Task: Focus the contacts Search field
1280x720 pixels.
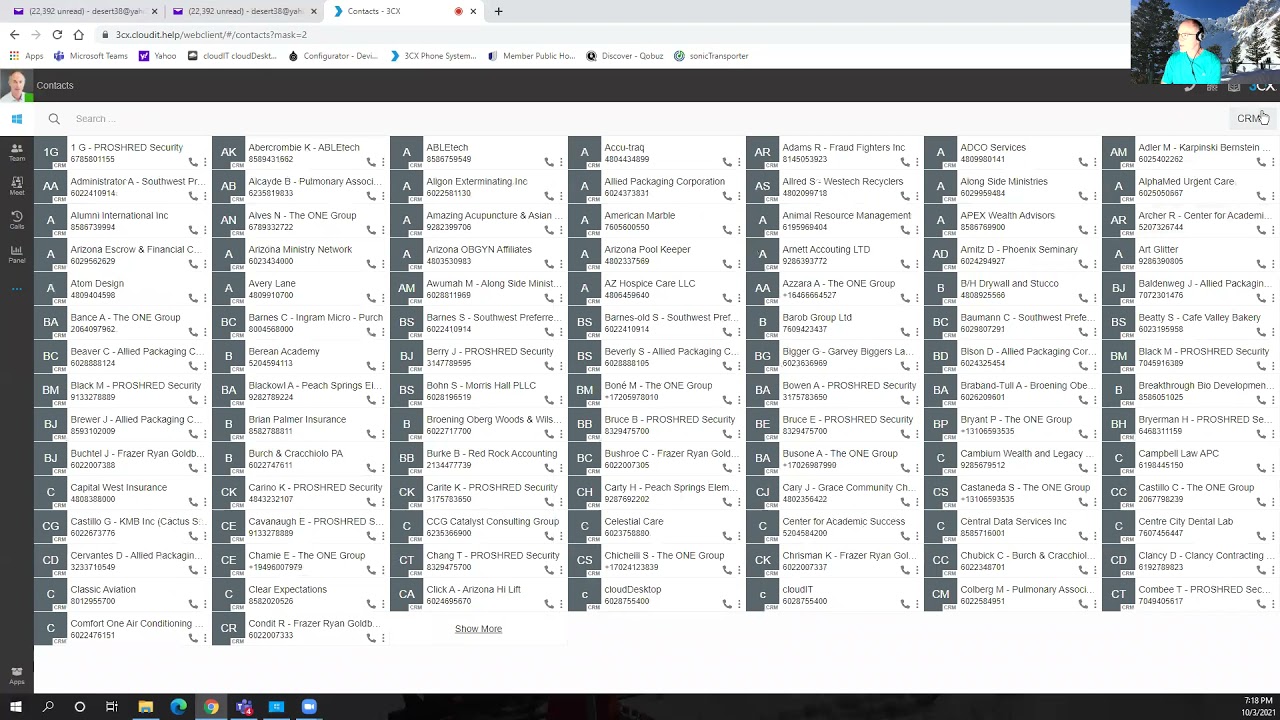Action: [640, 119]
